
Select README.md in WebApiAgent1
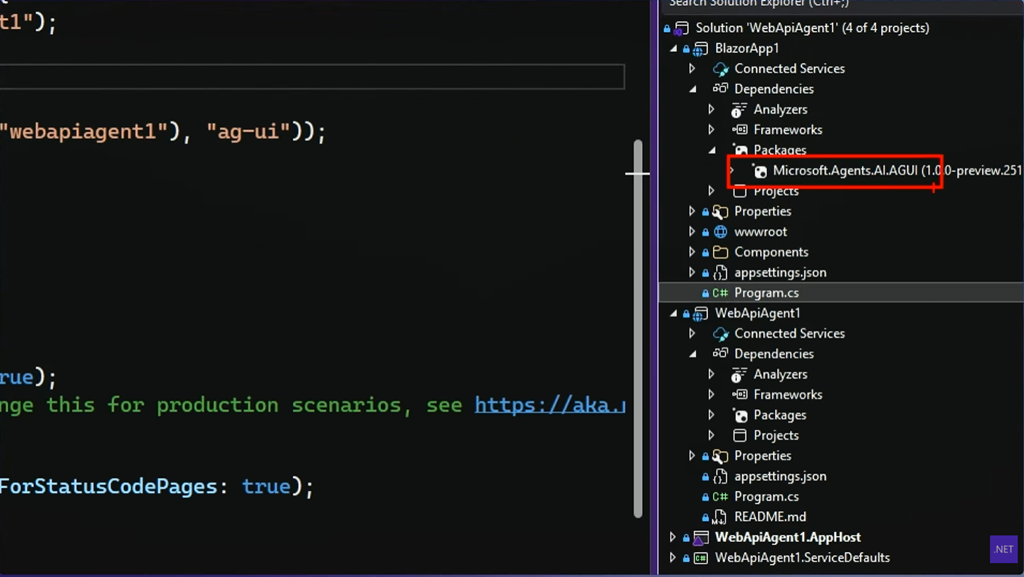[x=770, y=517]
